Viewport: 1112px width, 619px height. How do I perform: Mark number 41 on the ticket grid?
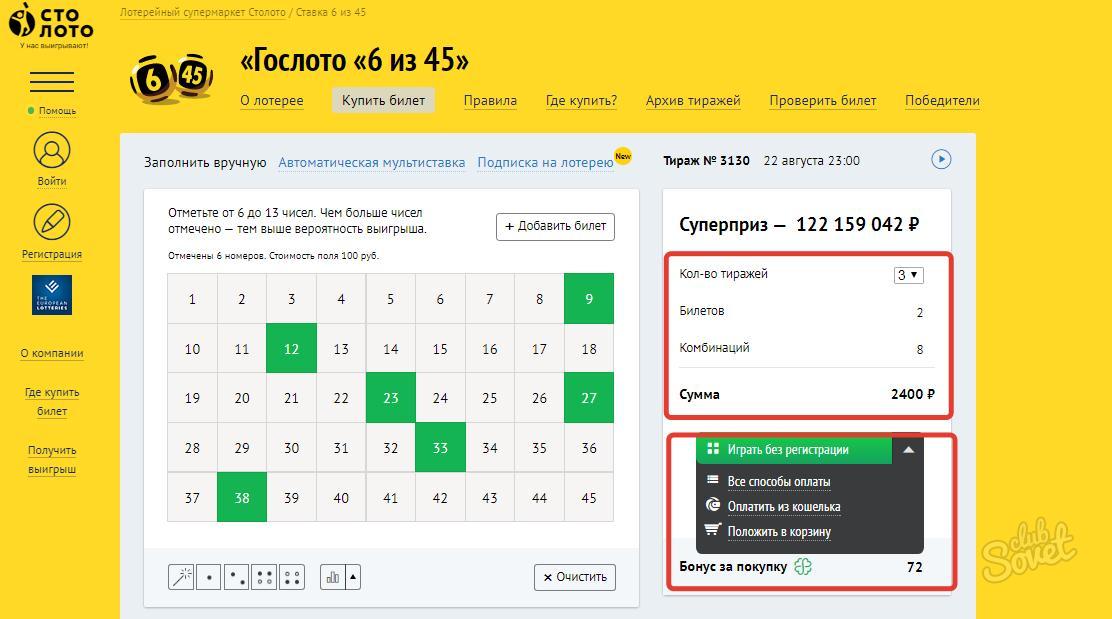[x=391, y=497]
